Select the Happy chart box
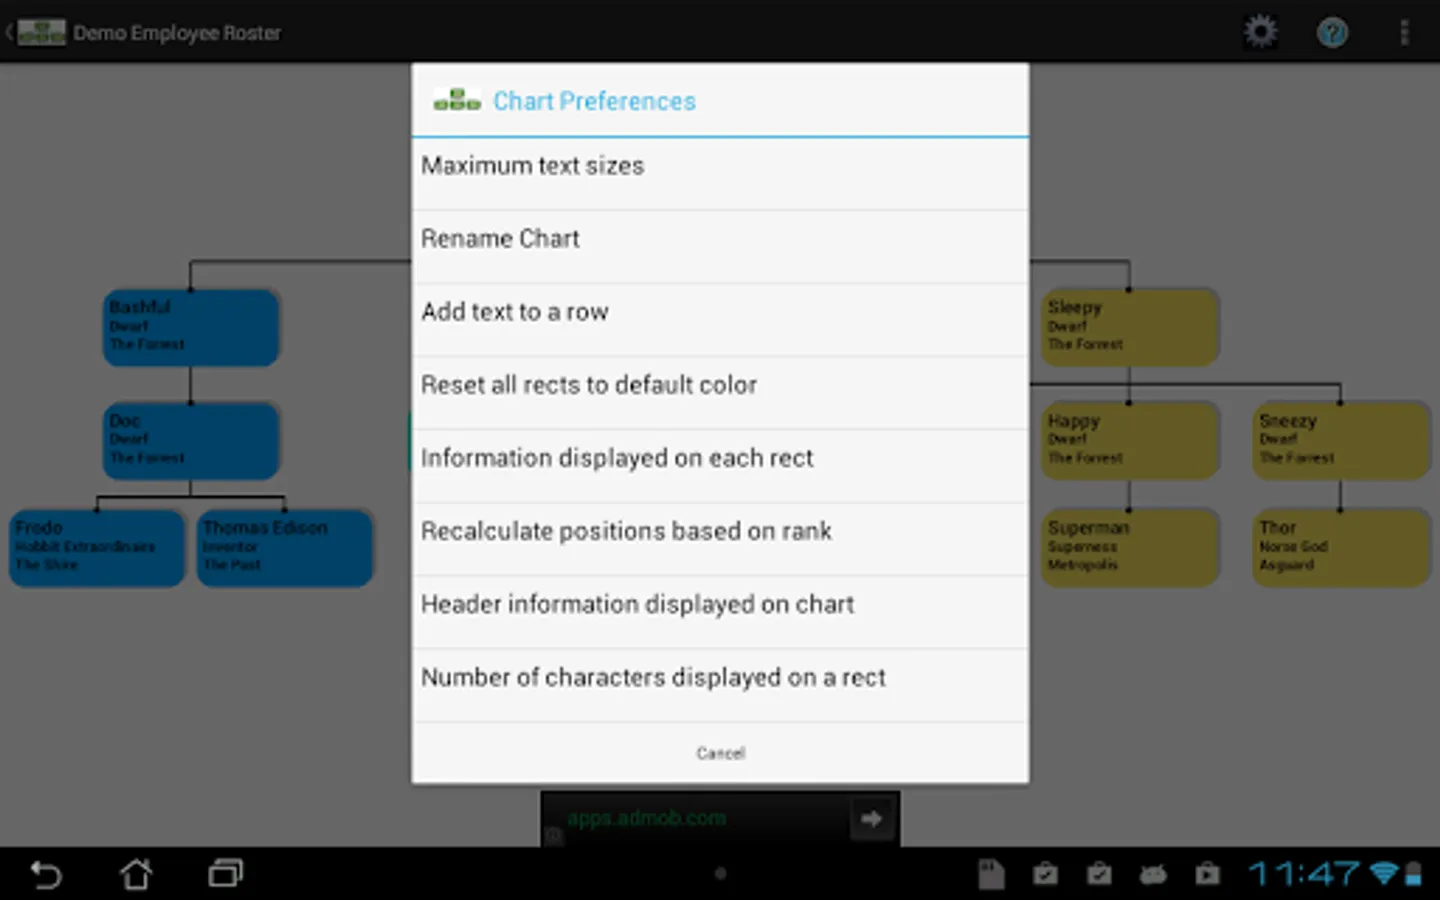Viewport: 1440px width, 900px height. coord(1130,441)
